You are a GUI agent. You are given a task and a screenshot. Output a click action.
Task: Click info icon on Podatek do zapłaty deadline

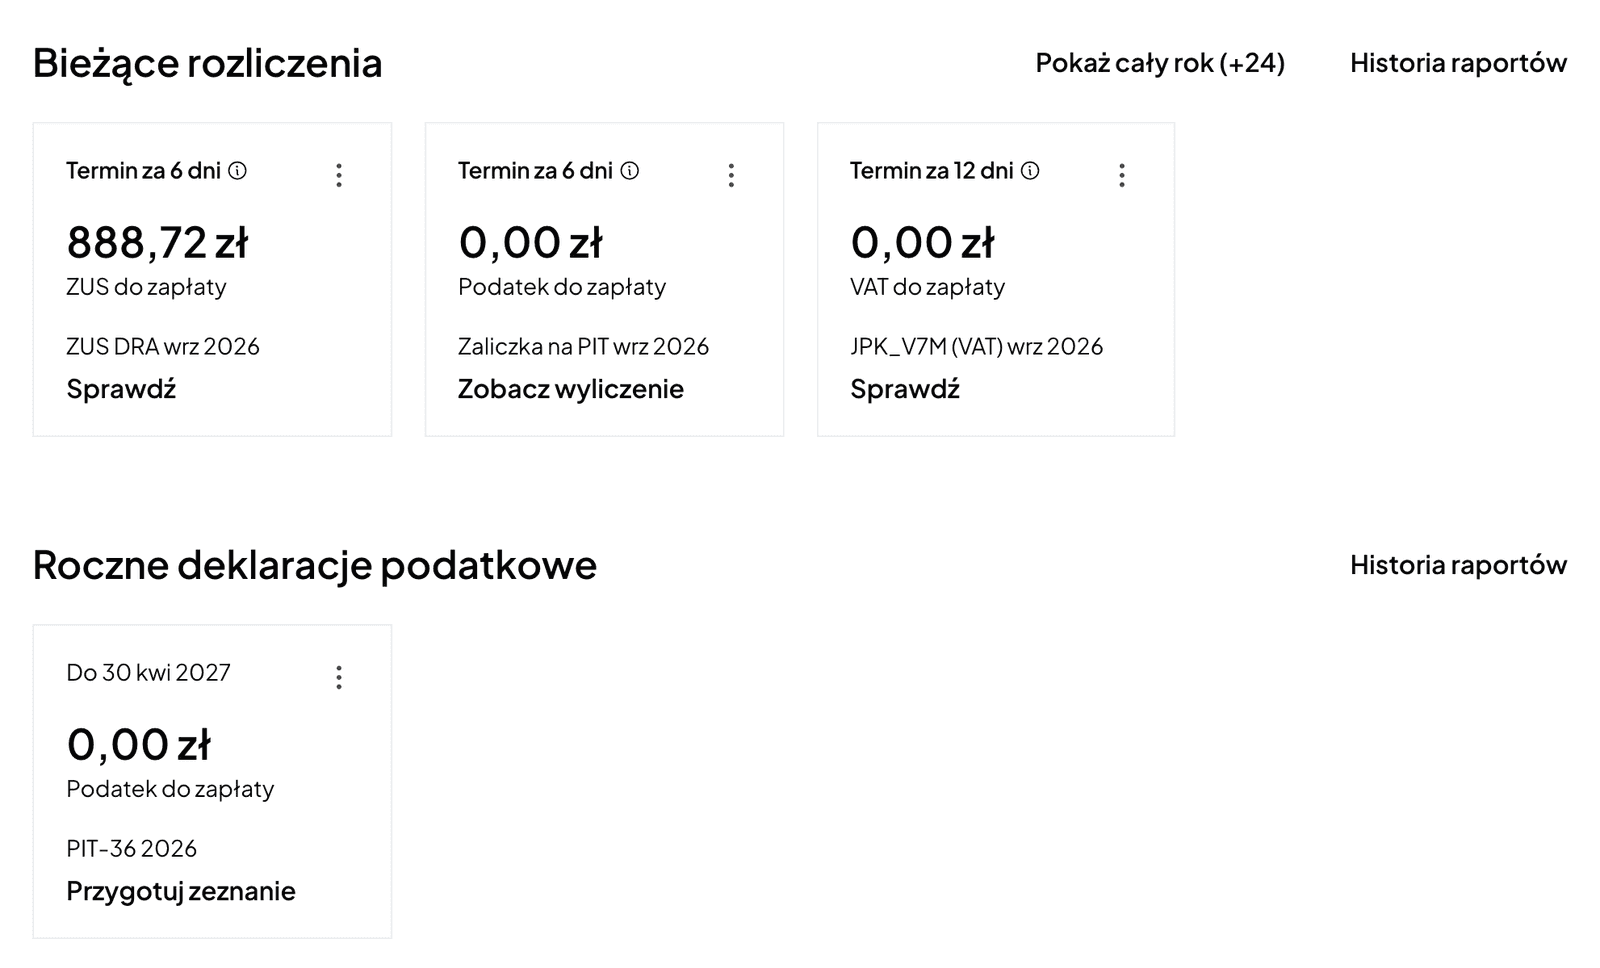[629, 171]
